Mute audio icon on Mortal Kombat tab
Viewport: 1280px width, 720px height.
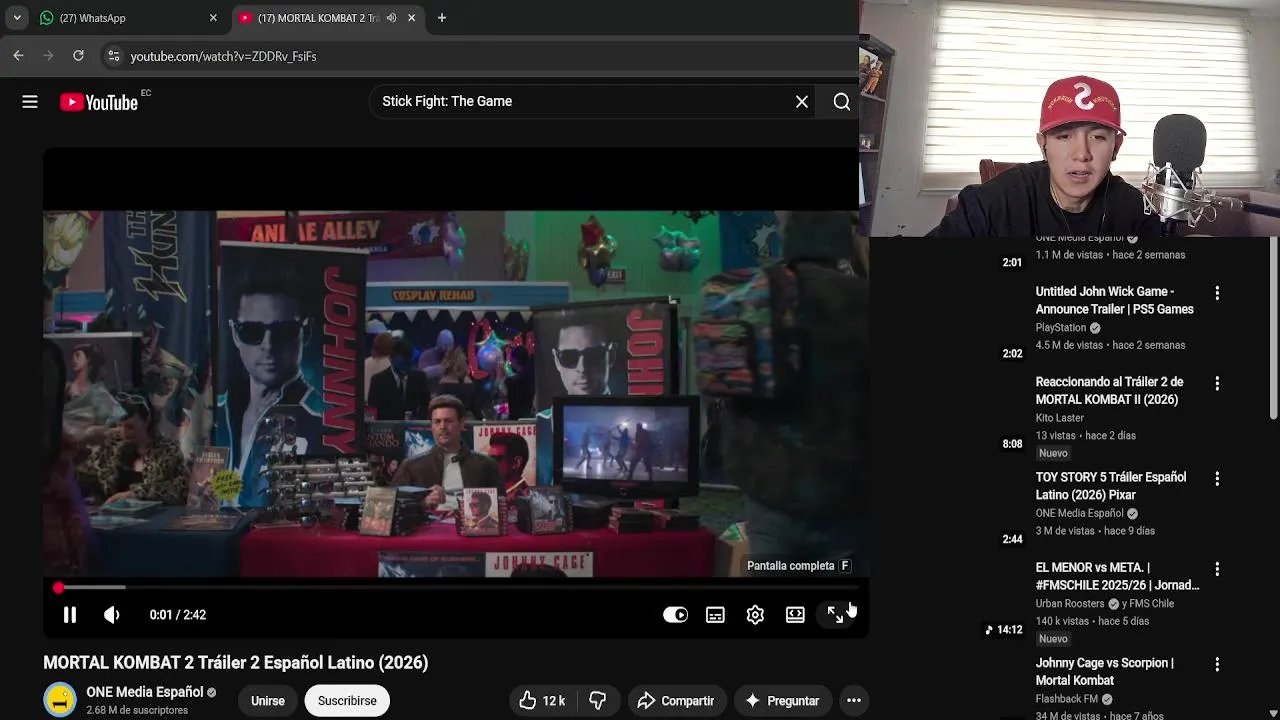pyautogui.click(x=391, y=18)
